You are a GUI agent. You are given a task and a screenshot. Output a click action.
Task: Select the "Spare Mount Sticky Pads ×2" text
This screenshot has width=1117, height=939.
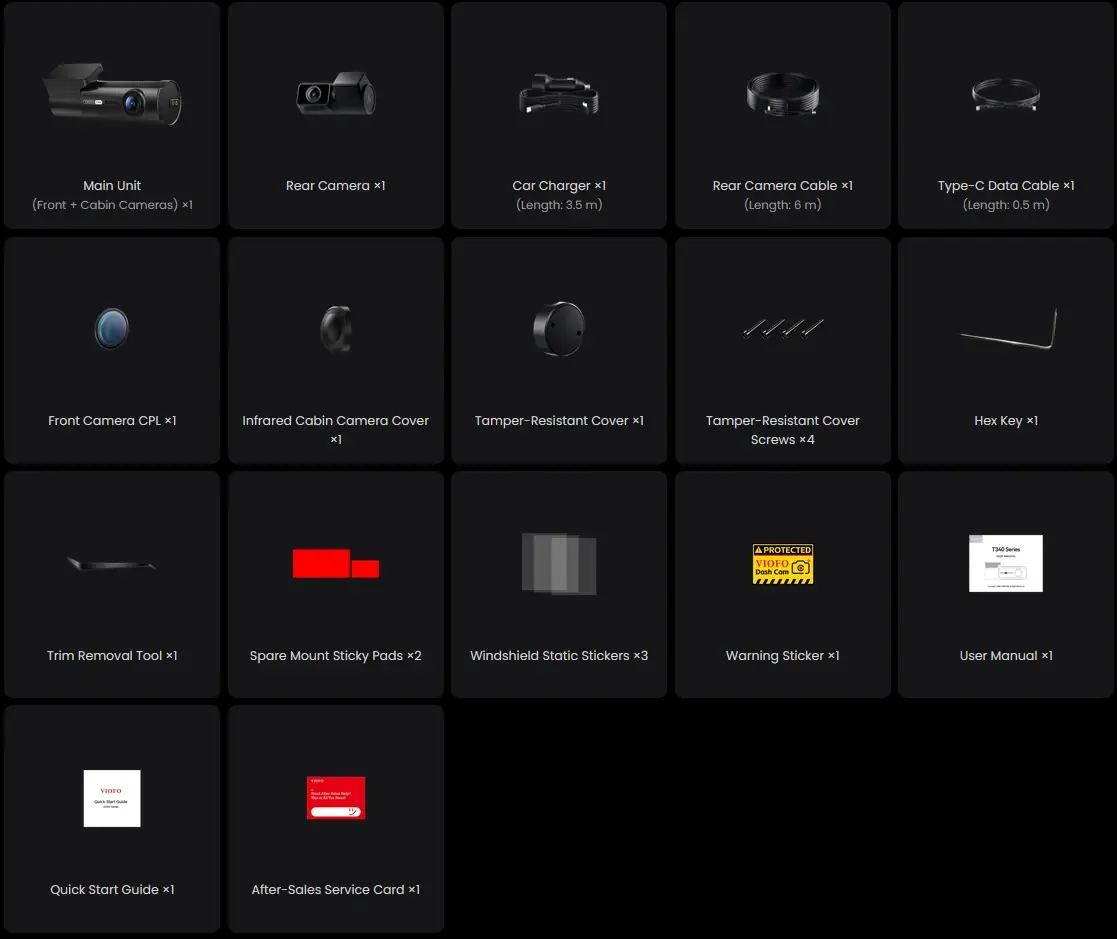(336, 655)
